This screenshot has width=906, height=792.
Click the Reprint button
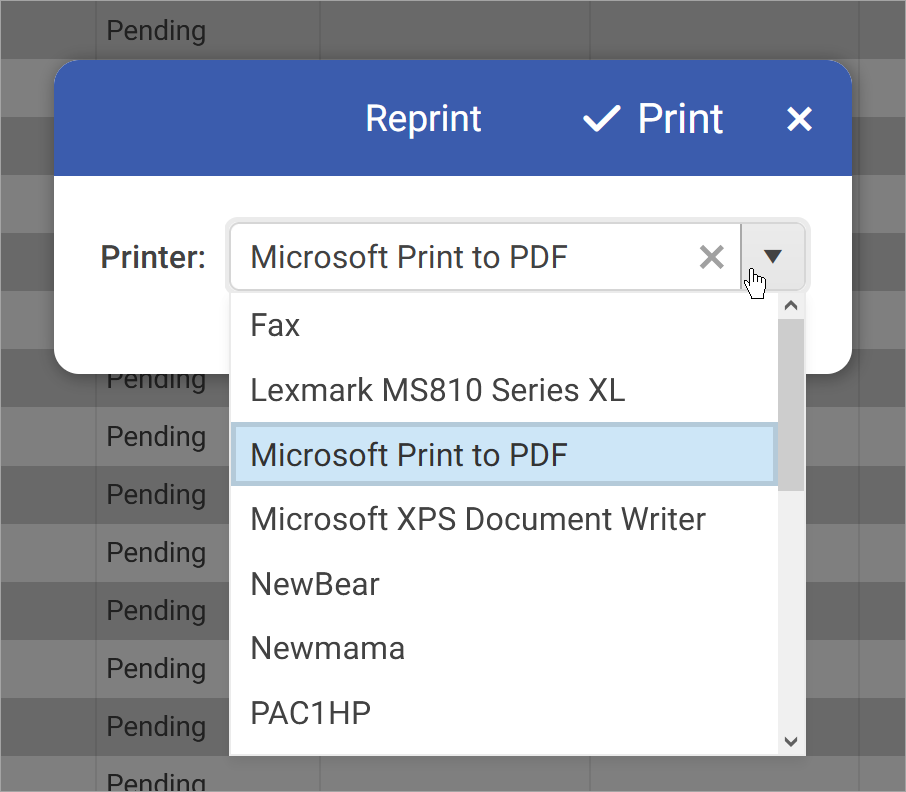coord(423,118)
